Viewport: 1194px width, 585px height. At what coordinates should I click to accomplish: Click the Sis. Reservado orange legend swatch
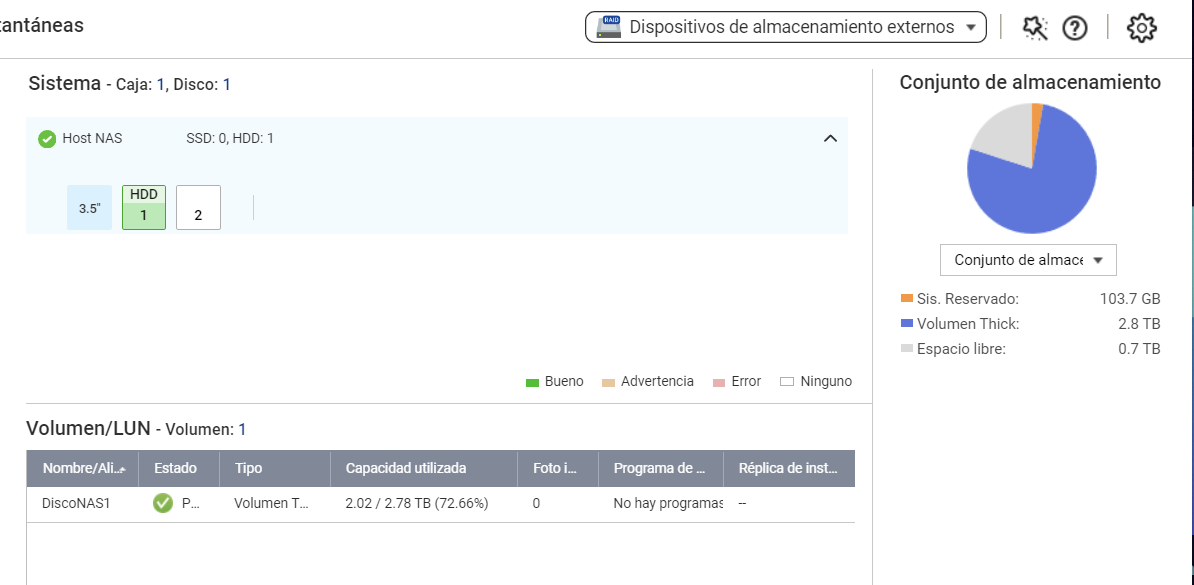pyautogui.click(x=907, y=298)
